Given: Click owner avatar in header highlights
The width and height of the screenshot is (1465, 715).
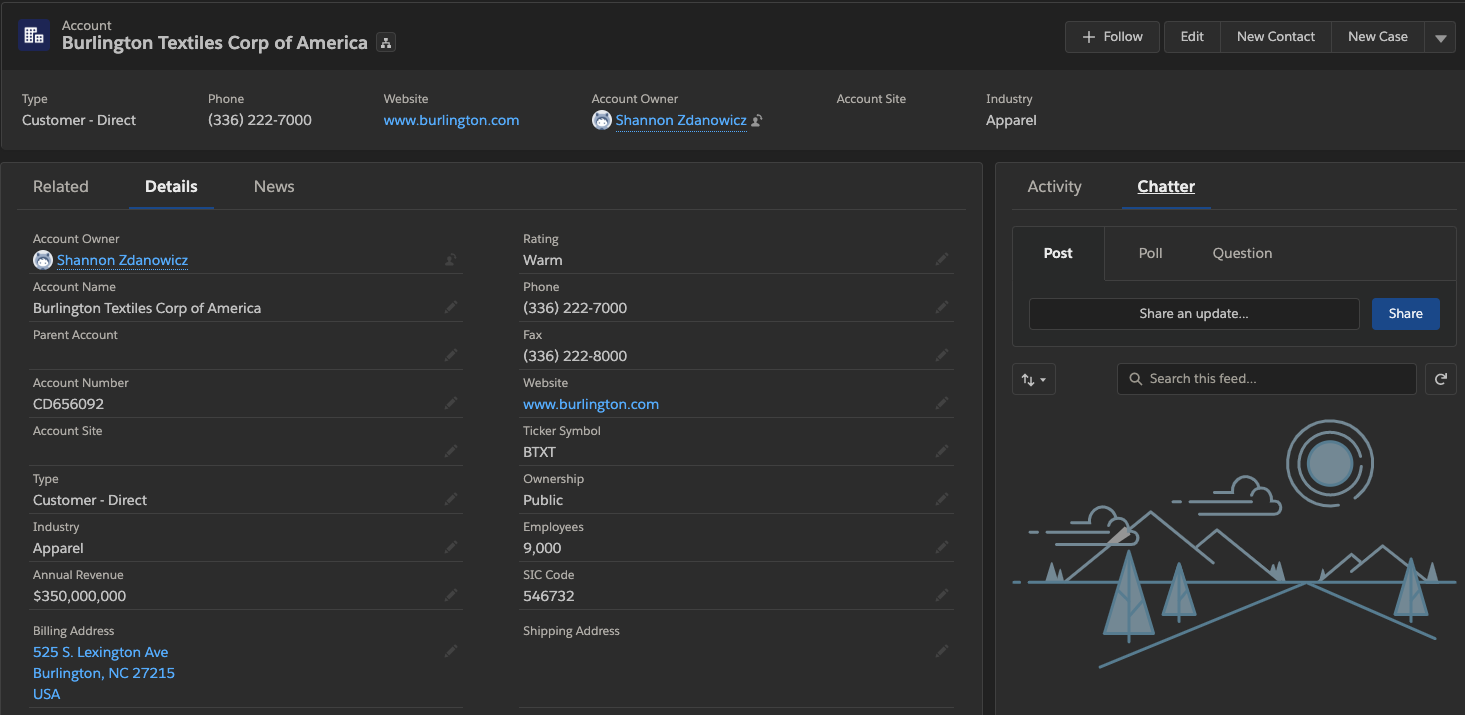Looking at the screenshot, I should [601, 120].
